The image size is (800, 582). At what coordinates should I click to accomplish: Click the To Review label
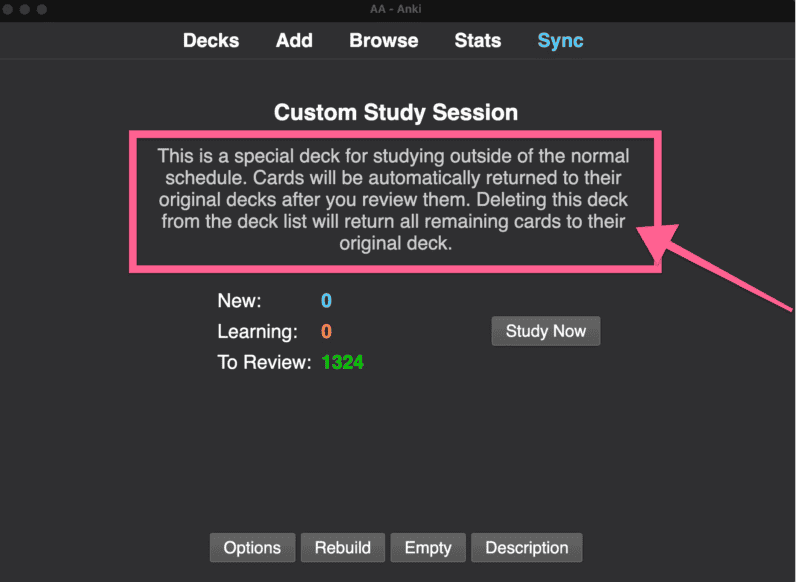pos(264,362)
